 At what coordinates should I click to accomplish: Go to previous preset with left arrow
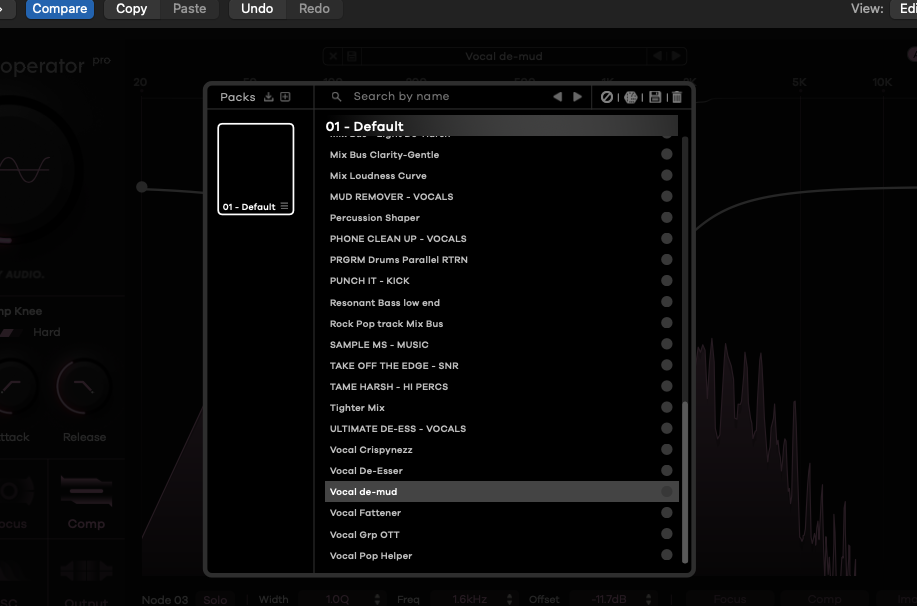coord(558,97)
